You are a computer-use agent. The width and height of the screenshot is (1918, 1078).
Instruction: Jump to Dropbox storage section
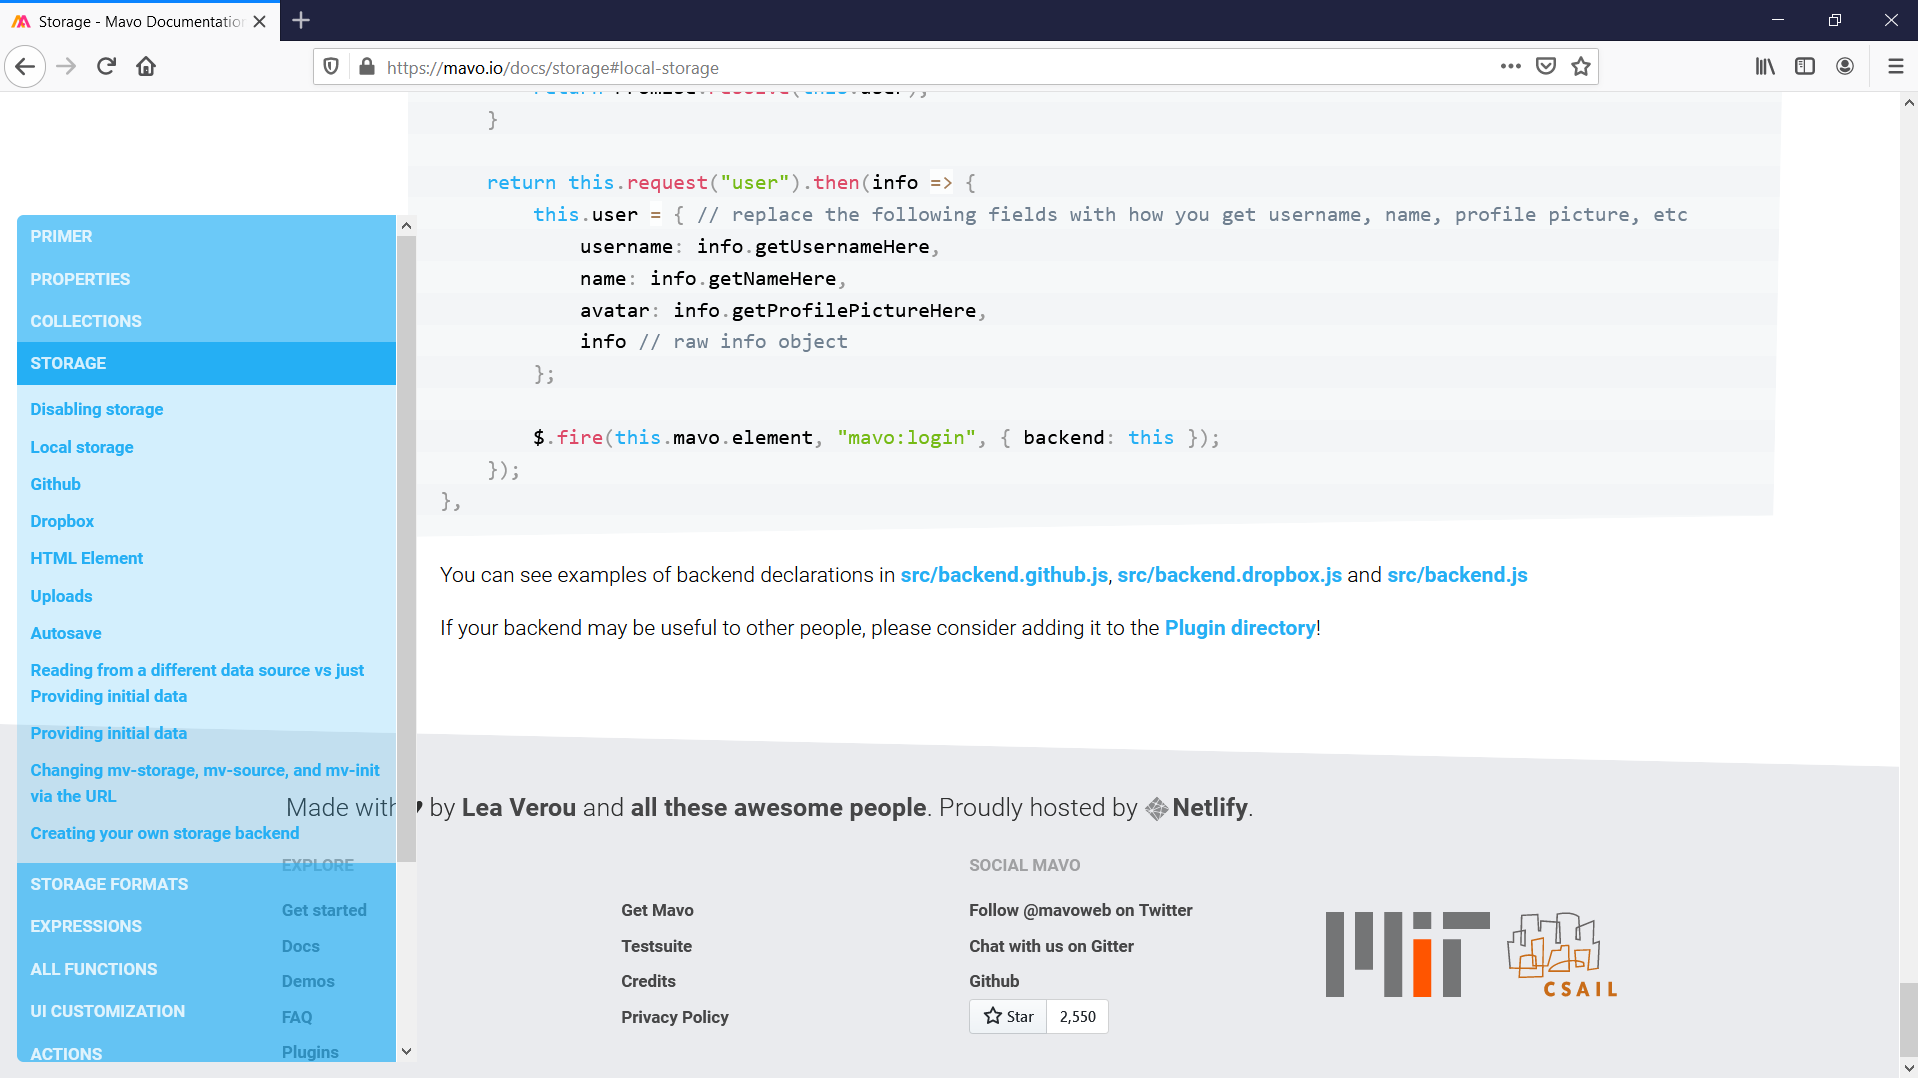click(x=62, y=521)
